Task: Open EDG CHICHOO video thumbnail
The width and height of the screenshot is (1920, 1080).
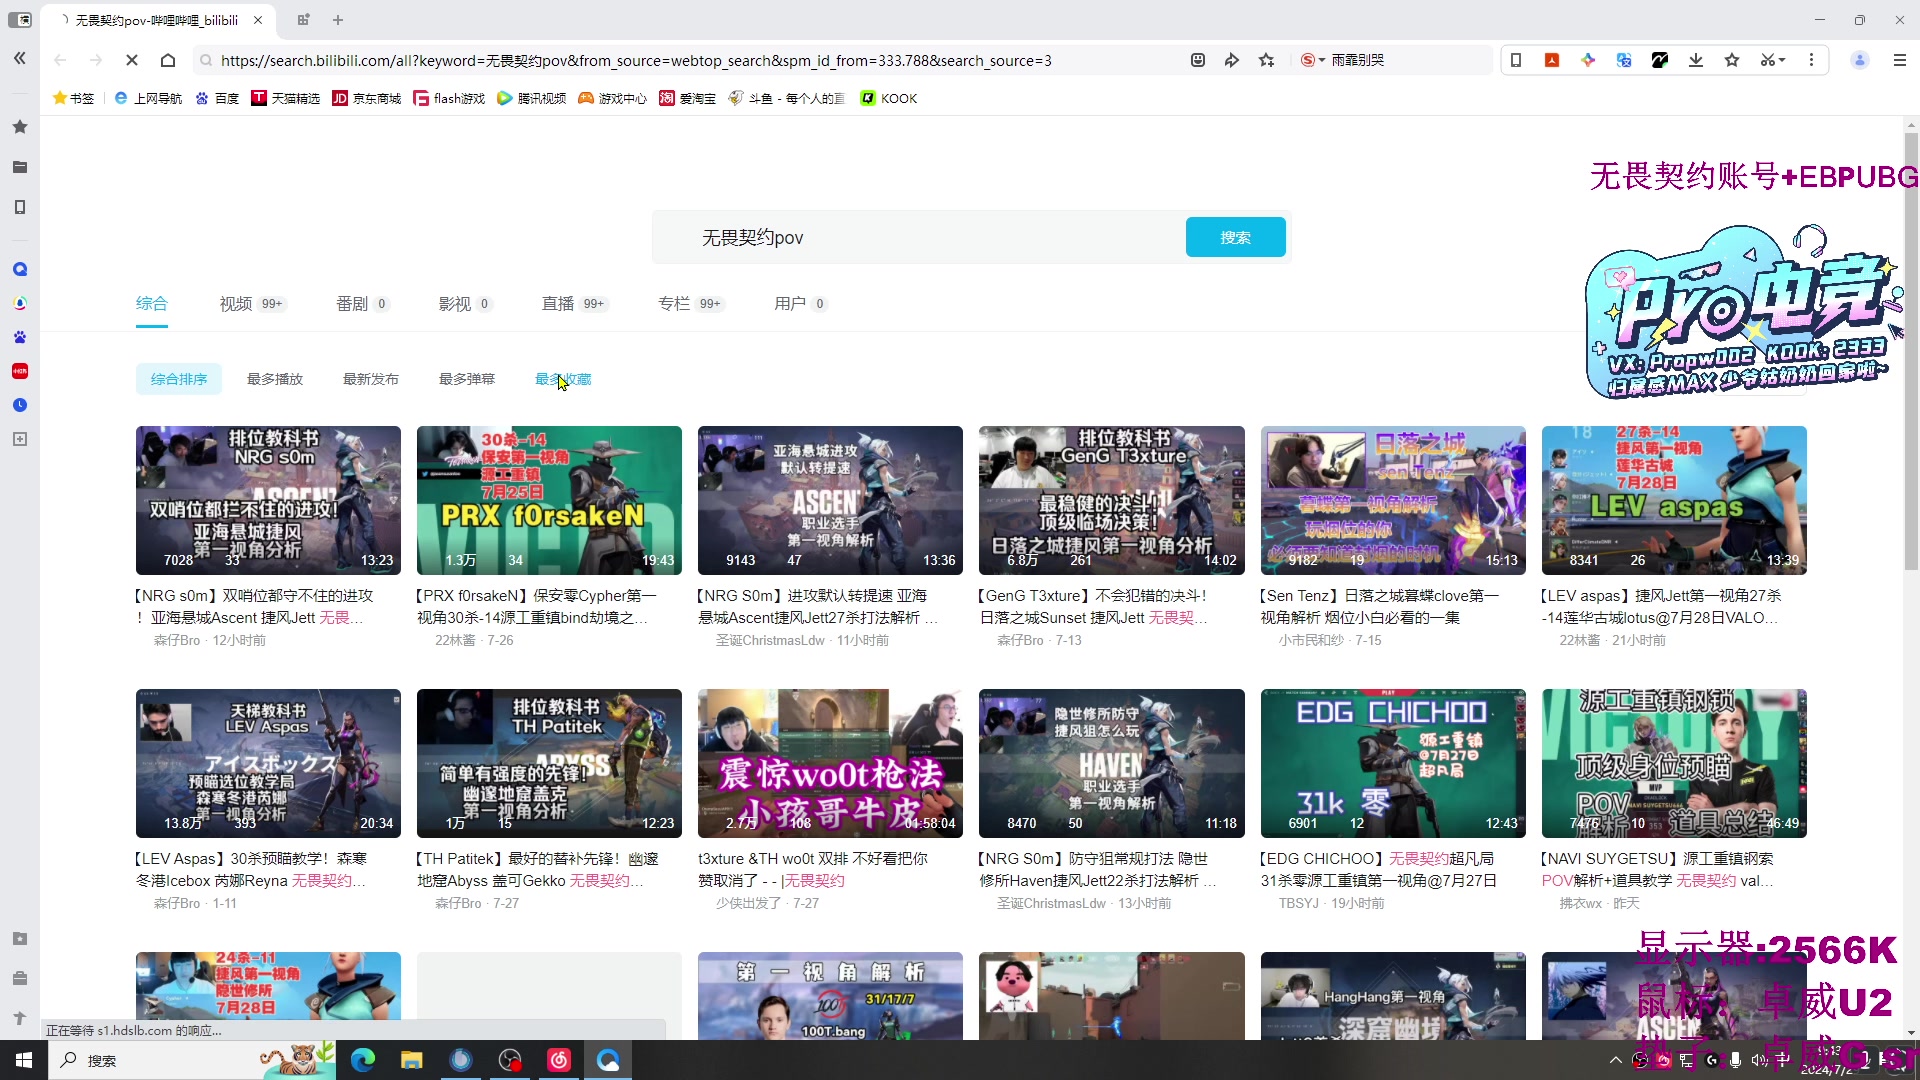Action: pos(1393,763)
